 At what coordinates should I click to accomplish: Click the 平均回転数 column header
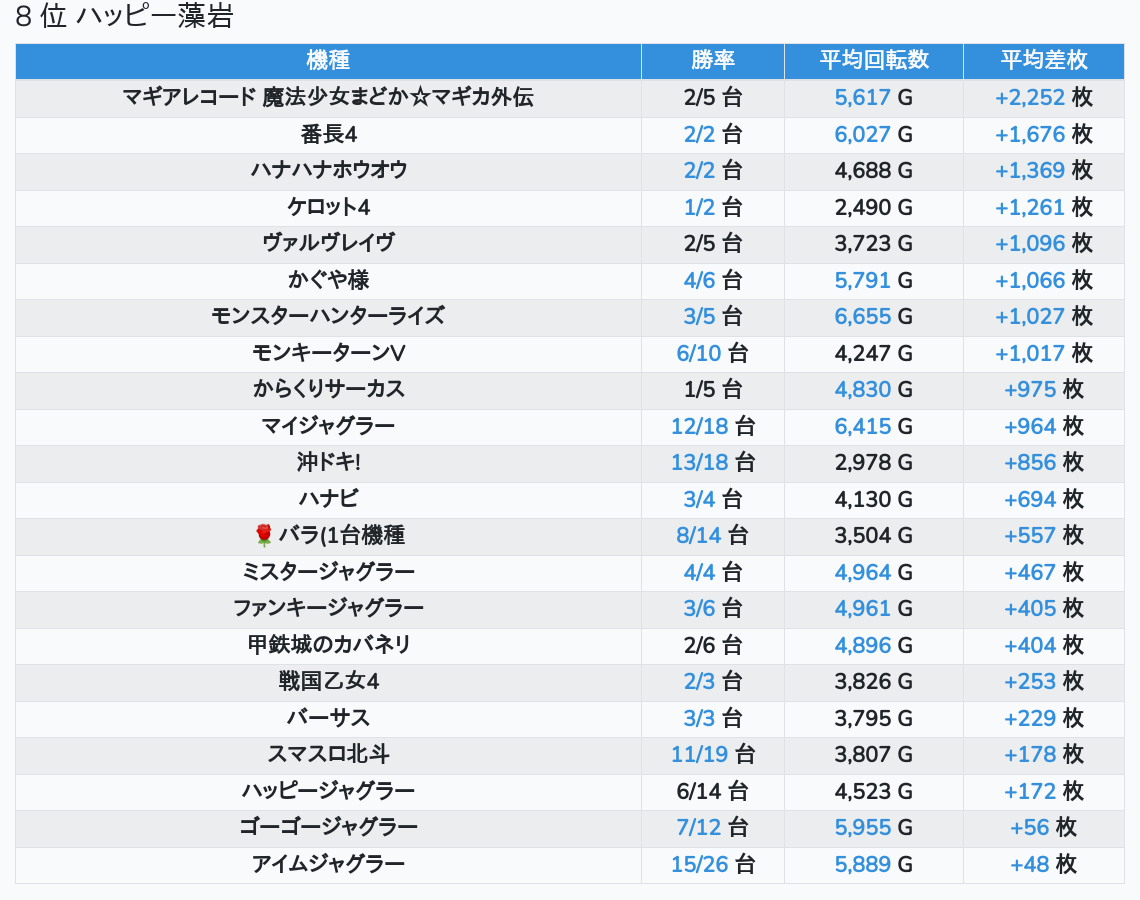click(873, 60)
